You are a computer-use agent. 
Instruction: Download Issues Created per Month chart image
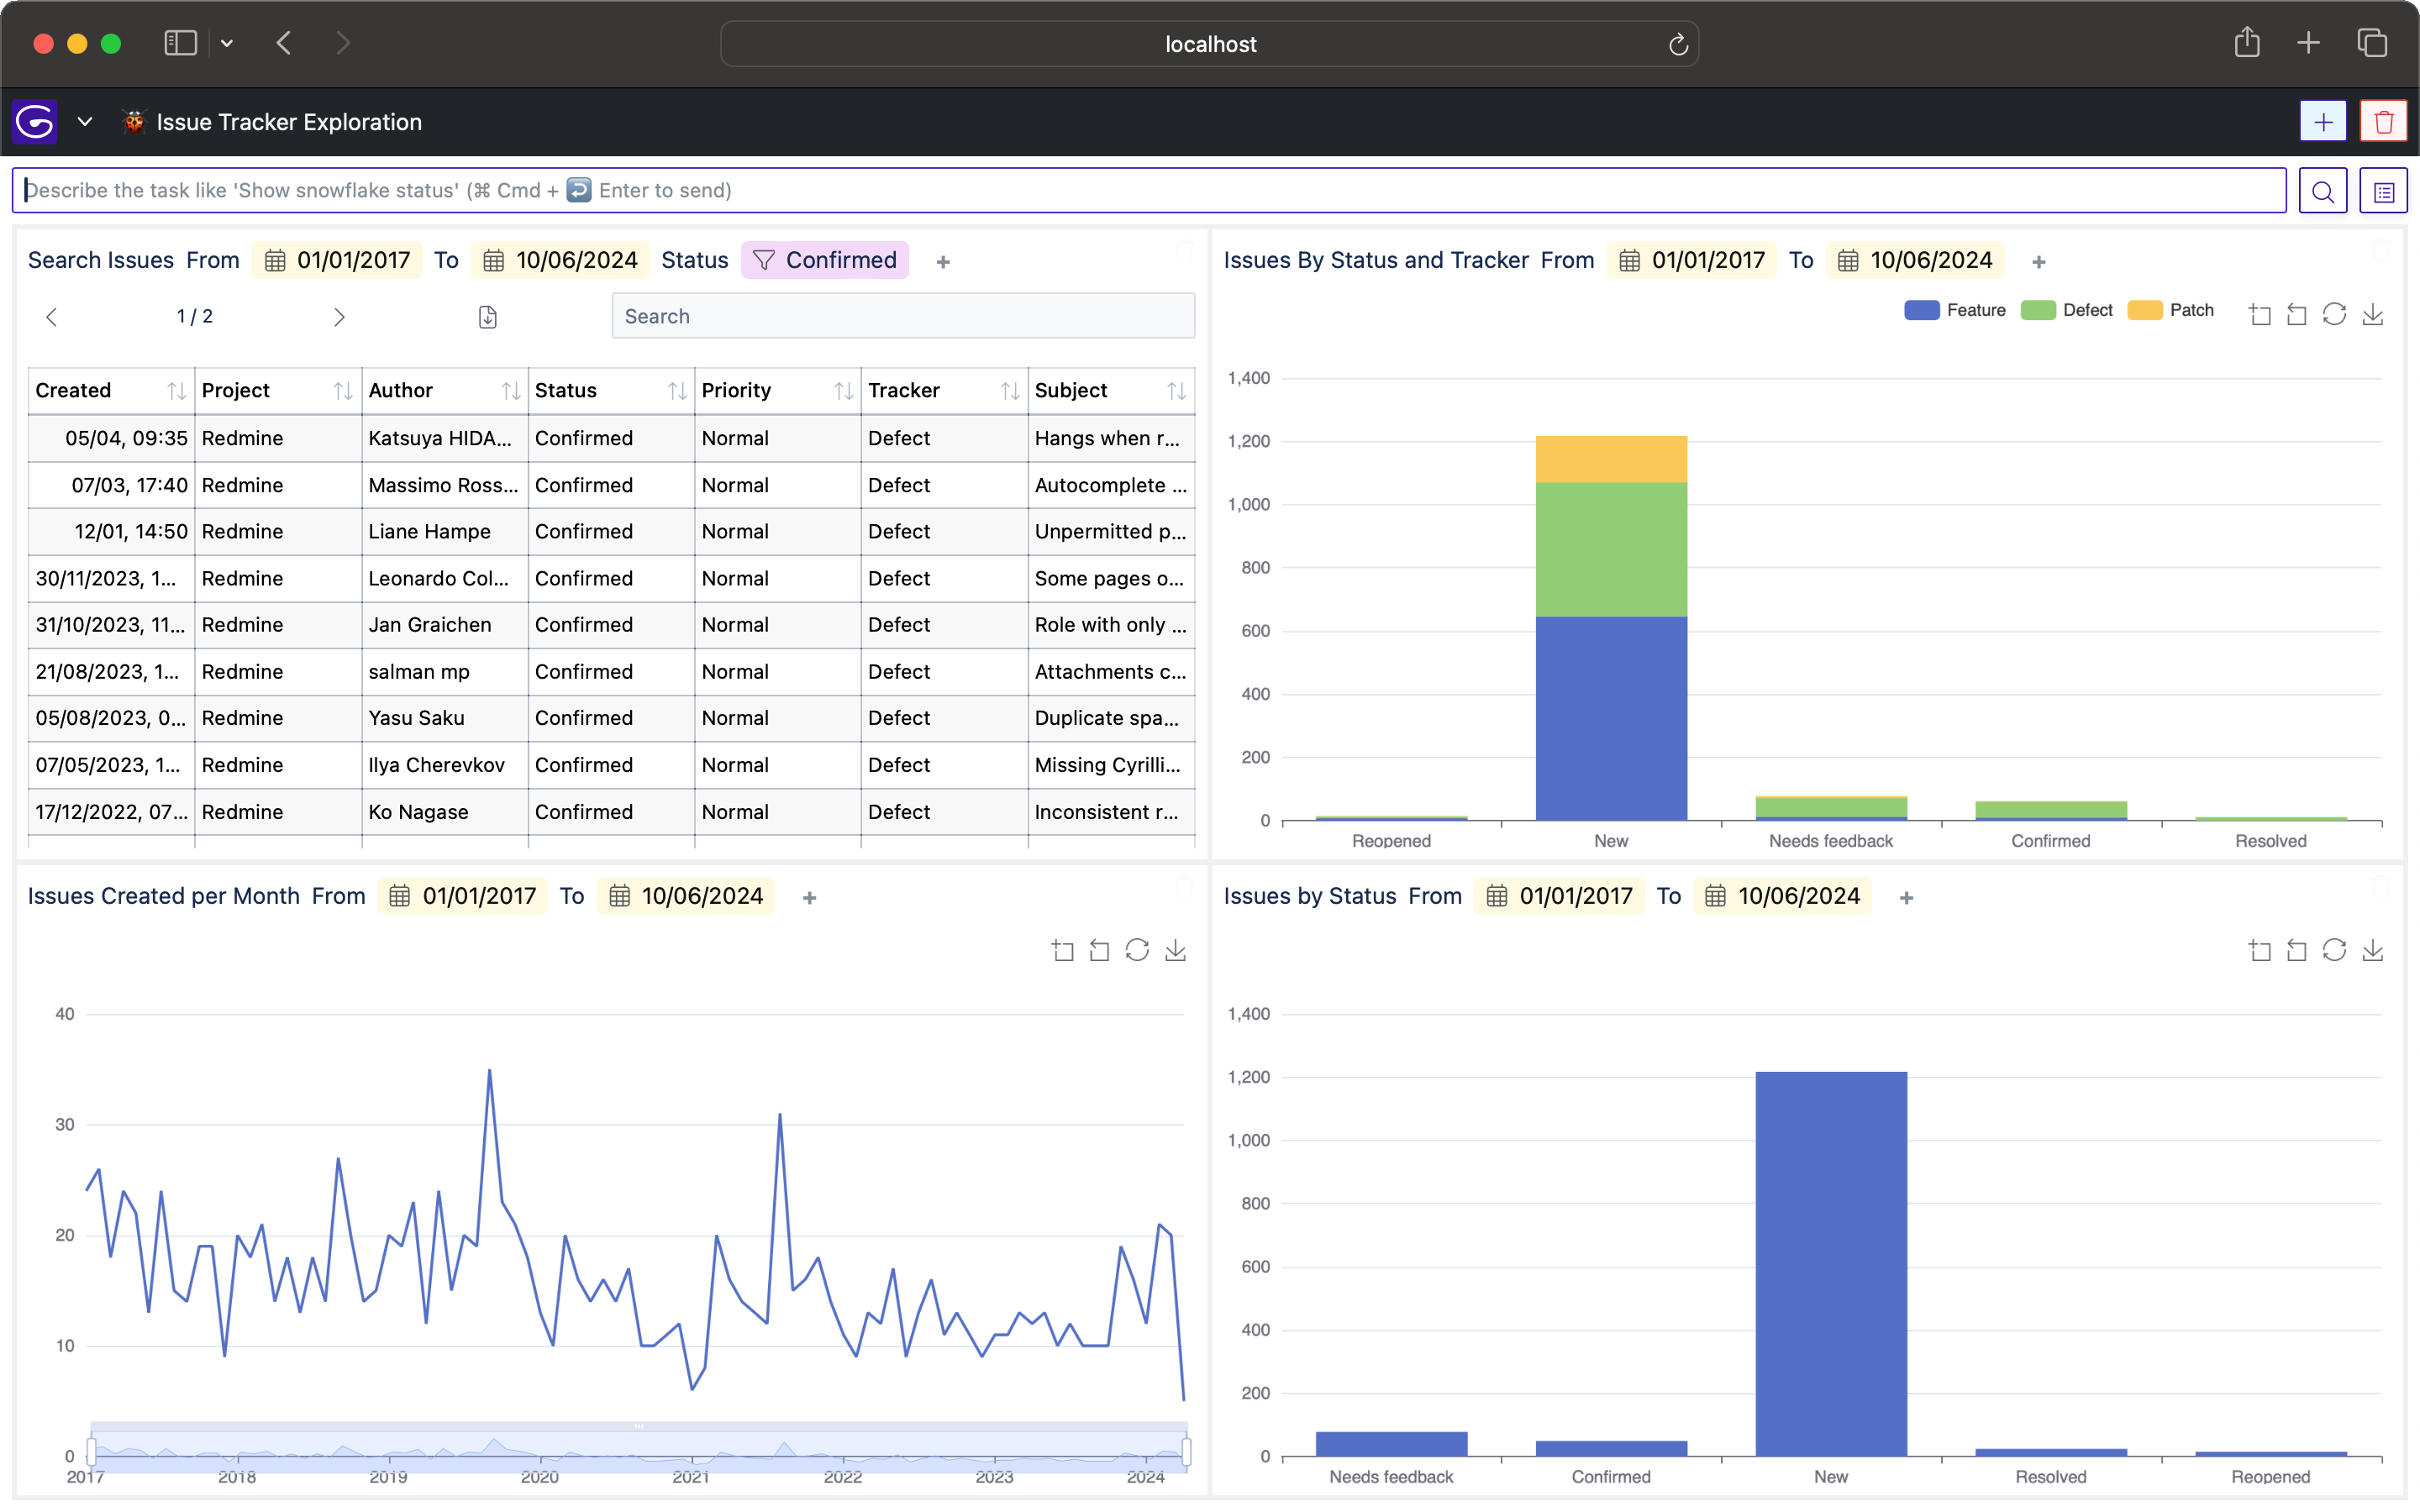pos(1176,950)
